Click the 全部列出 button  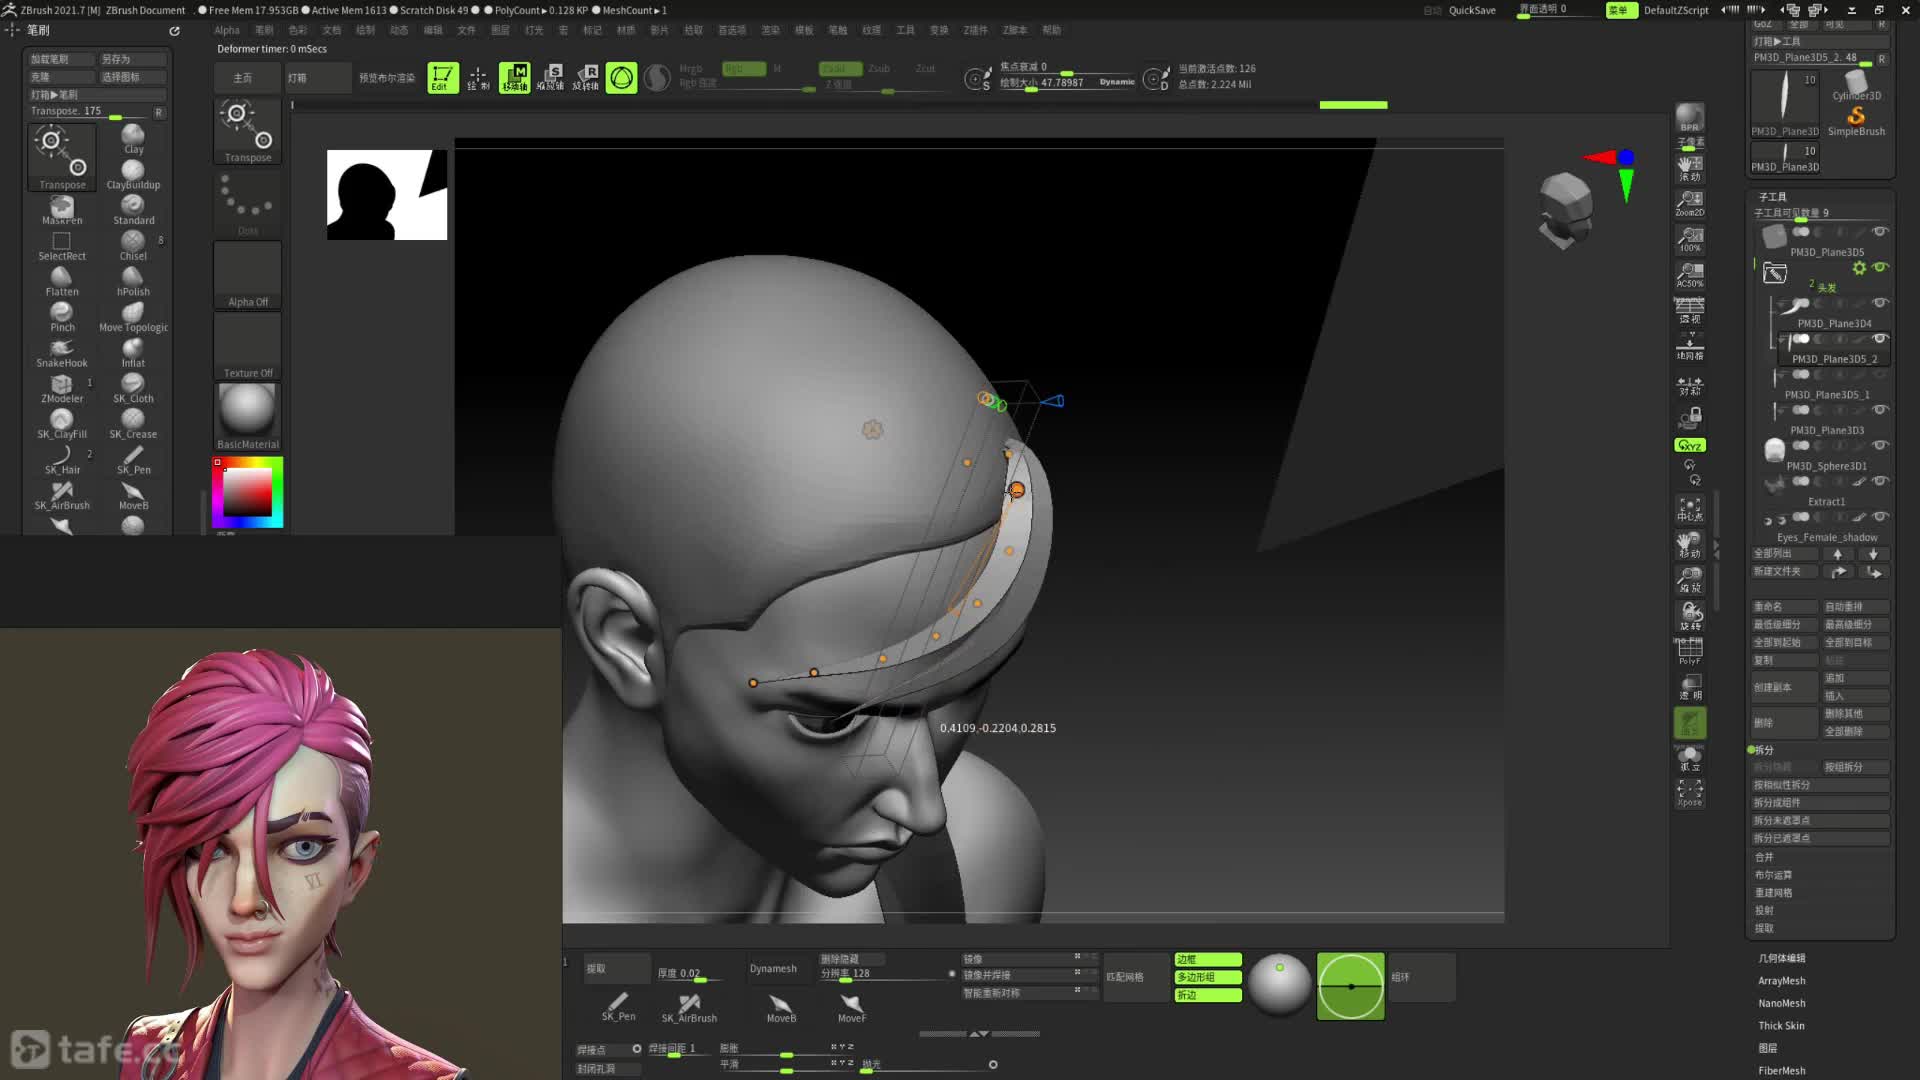coord(1785,553)
